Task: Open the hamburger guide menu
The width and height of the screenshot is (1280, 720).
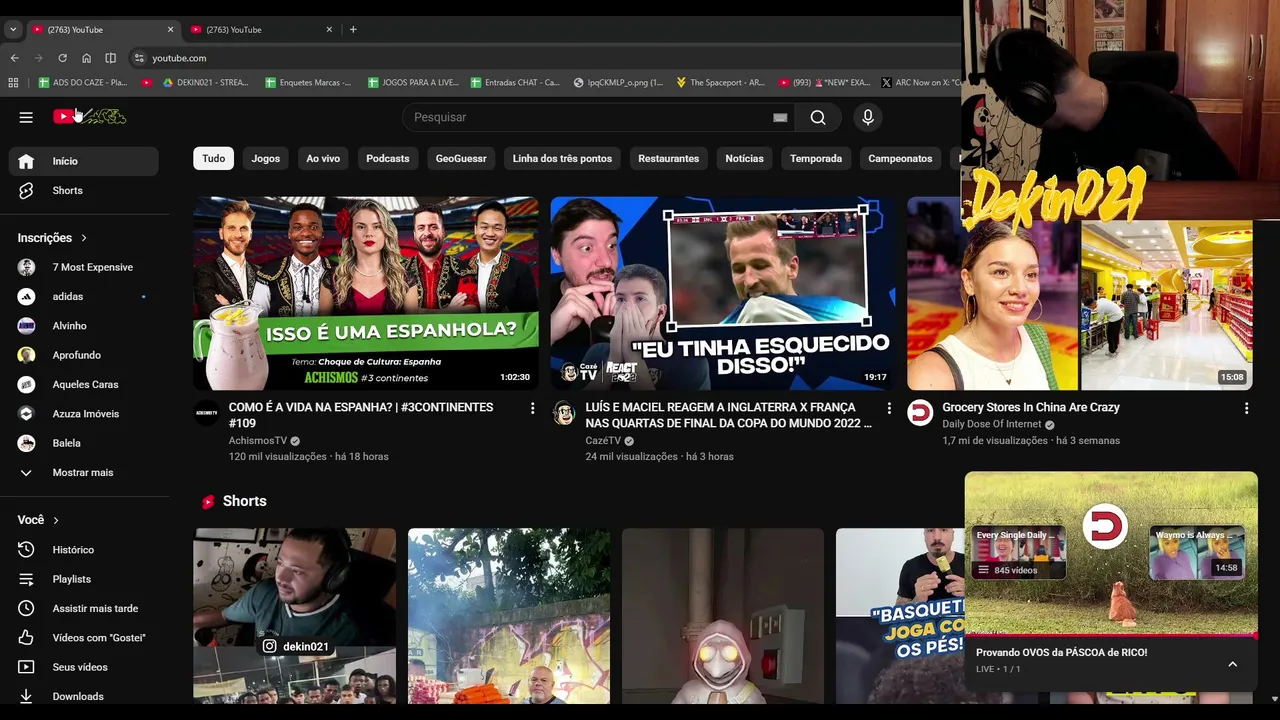Action: (26, 117)
